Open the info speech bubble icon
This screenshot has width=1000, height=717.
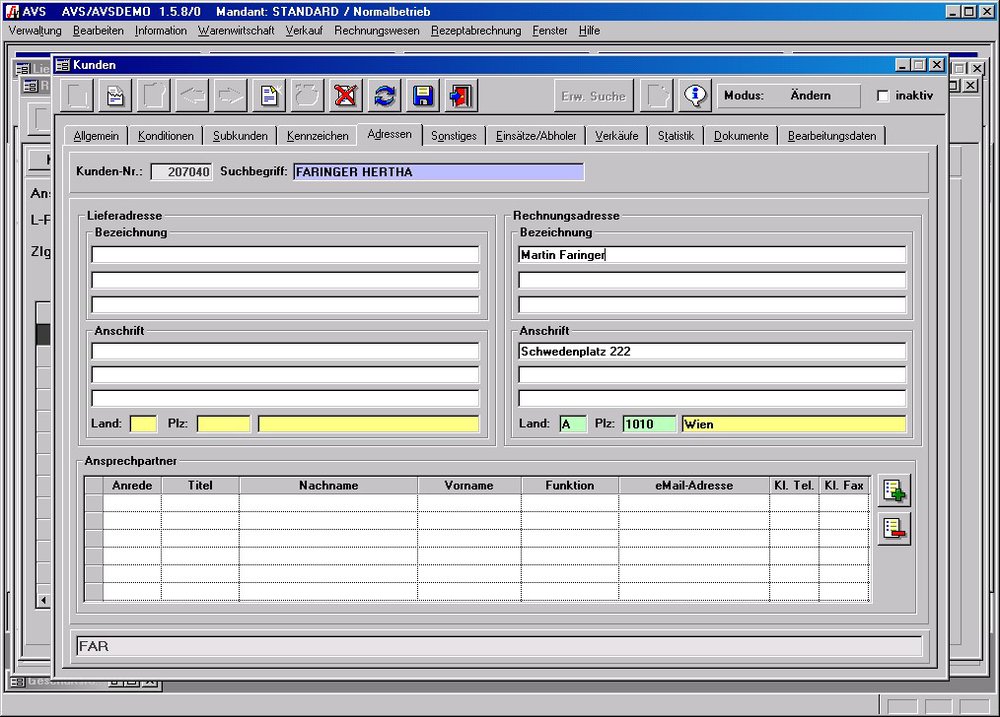(694, 96)
